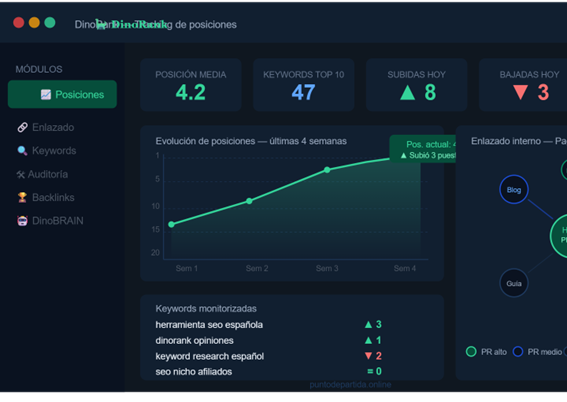Click the PR medio legend circle

(518, 352)
